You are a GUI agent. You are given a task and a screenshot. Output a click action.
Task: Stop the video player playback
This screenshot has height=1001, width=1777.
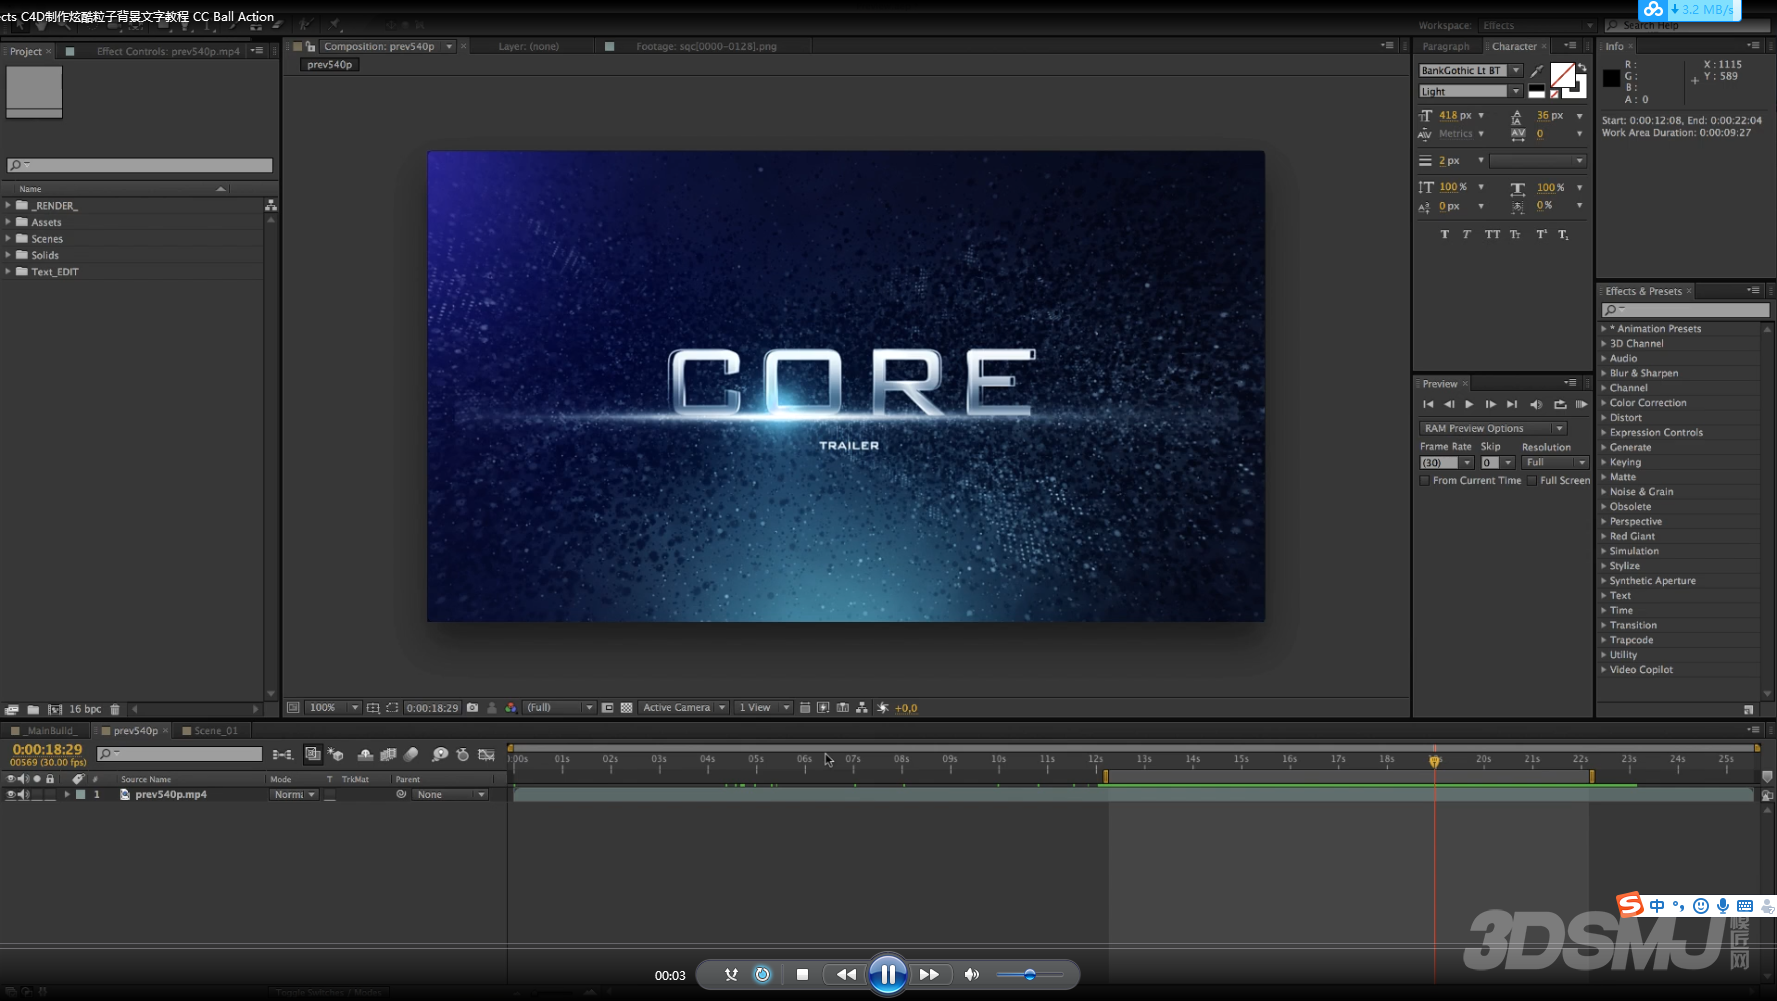pos(802,974)
